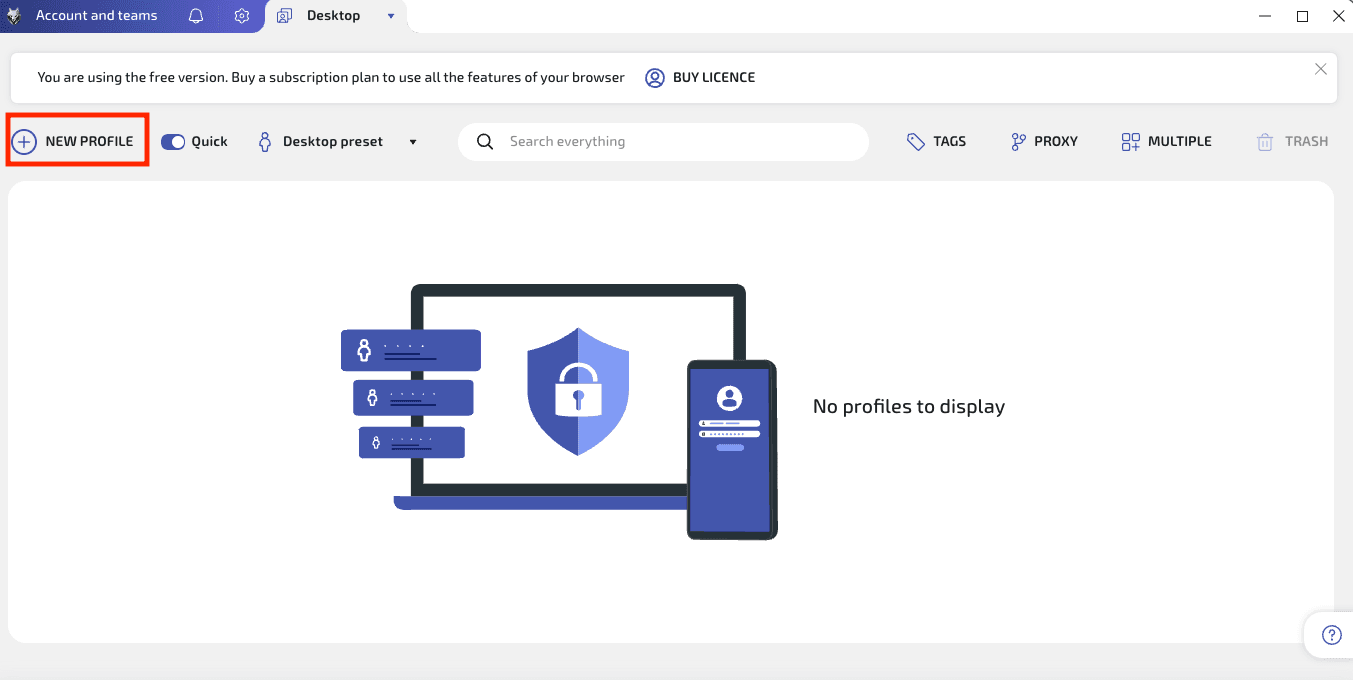Open the settings gear icon
This screenshot has width=1353, height=680.
point(241,15)
